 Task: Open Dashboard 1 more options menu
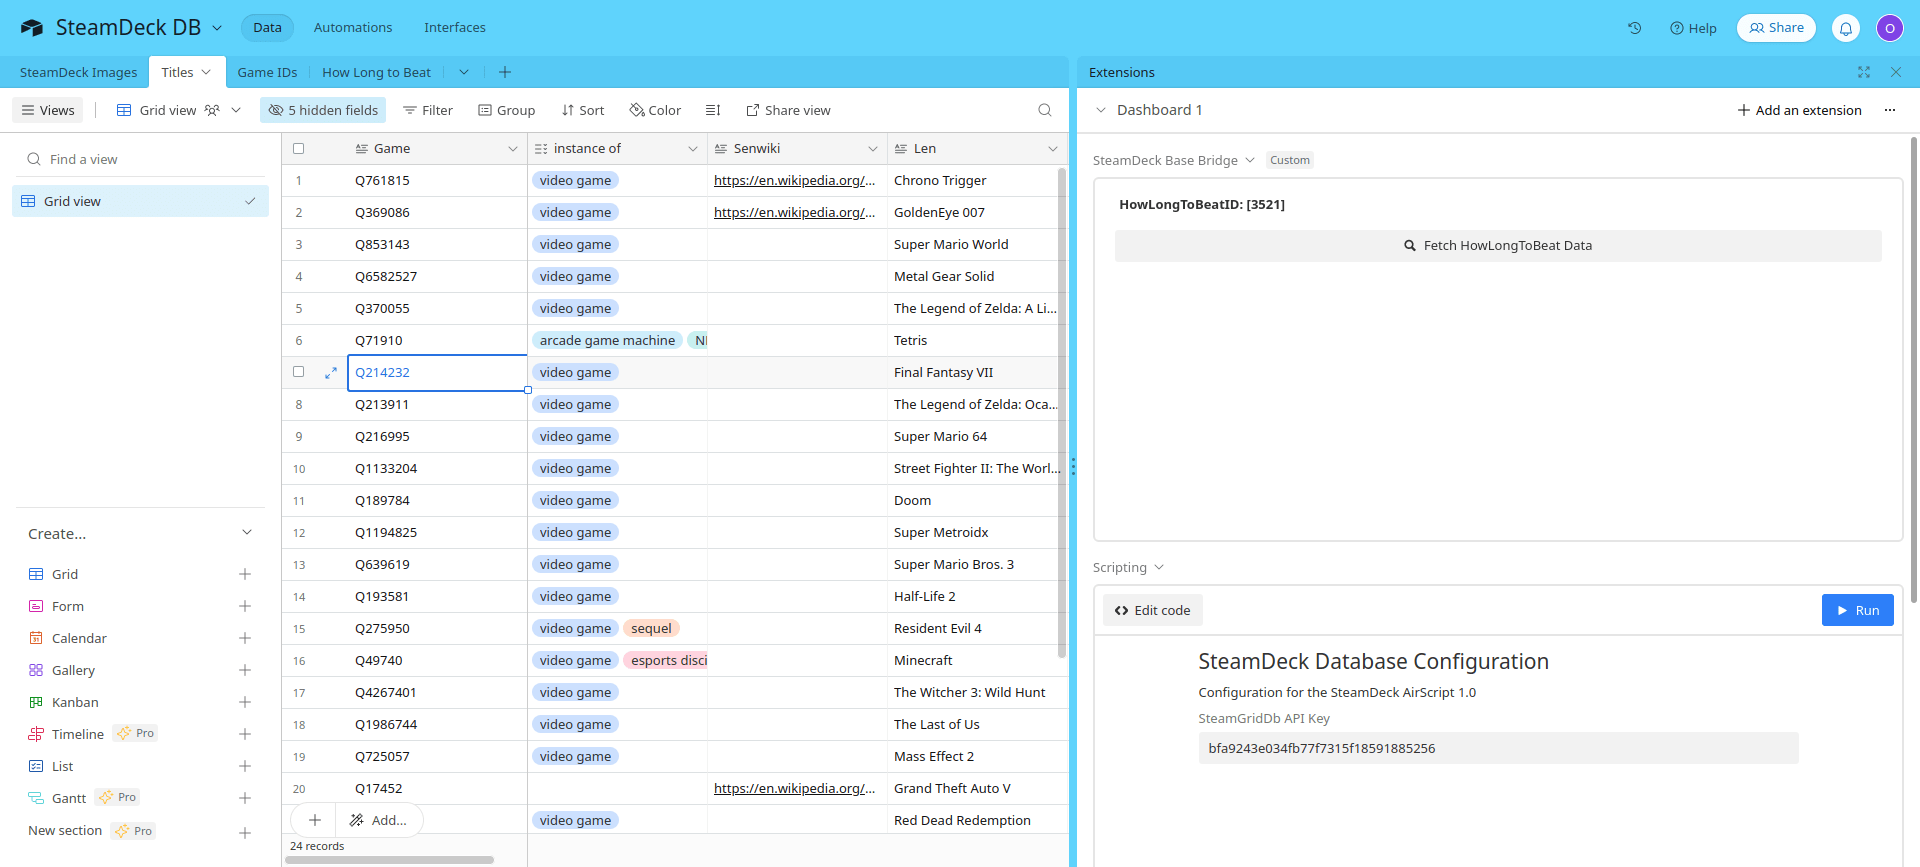click(1890, 110)
